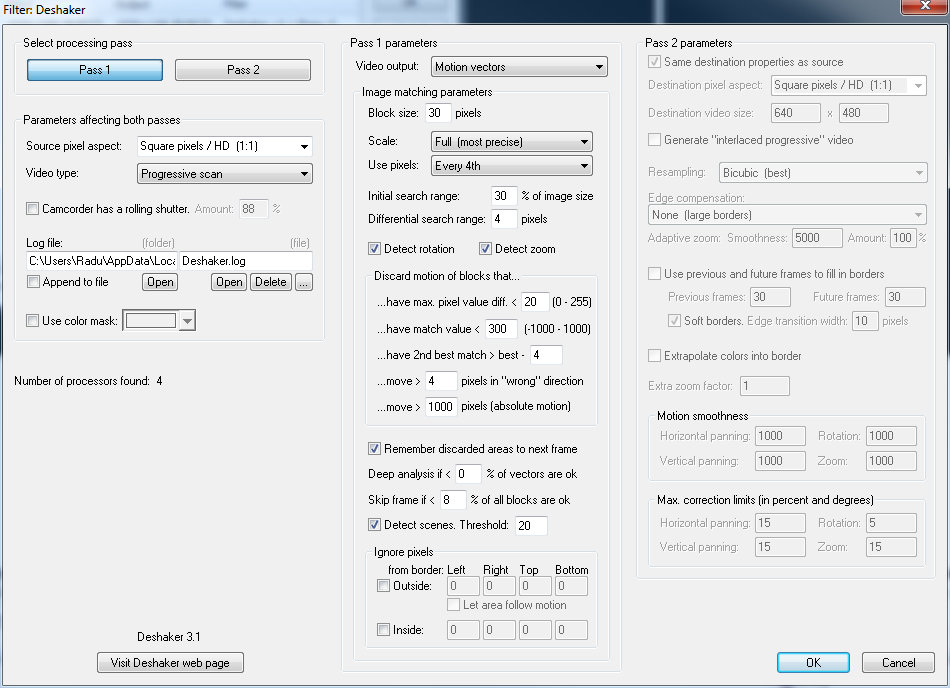
Task: Click the Deshaker.log file name field
Action: 245,261
